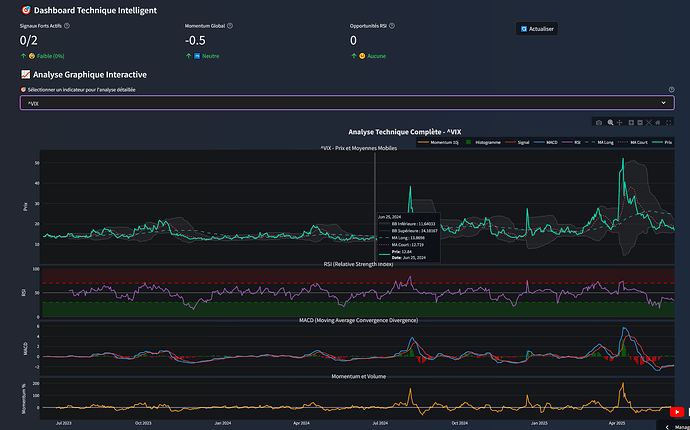This screenshot has width=690, height=430.
Task: Open chart fullscreen view icon
Action: (x=669, y=122)
